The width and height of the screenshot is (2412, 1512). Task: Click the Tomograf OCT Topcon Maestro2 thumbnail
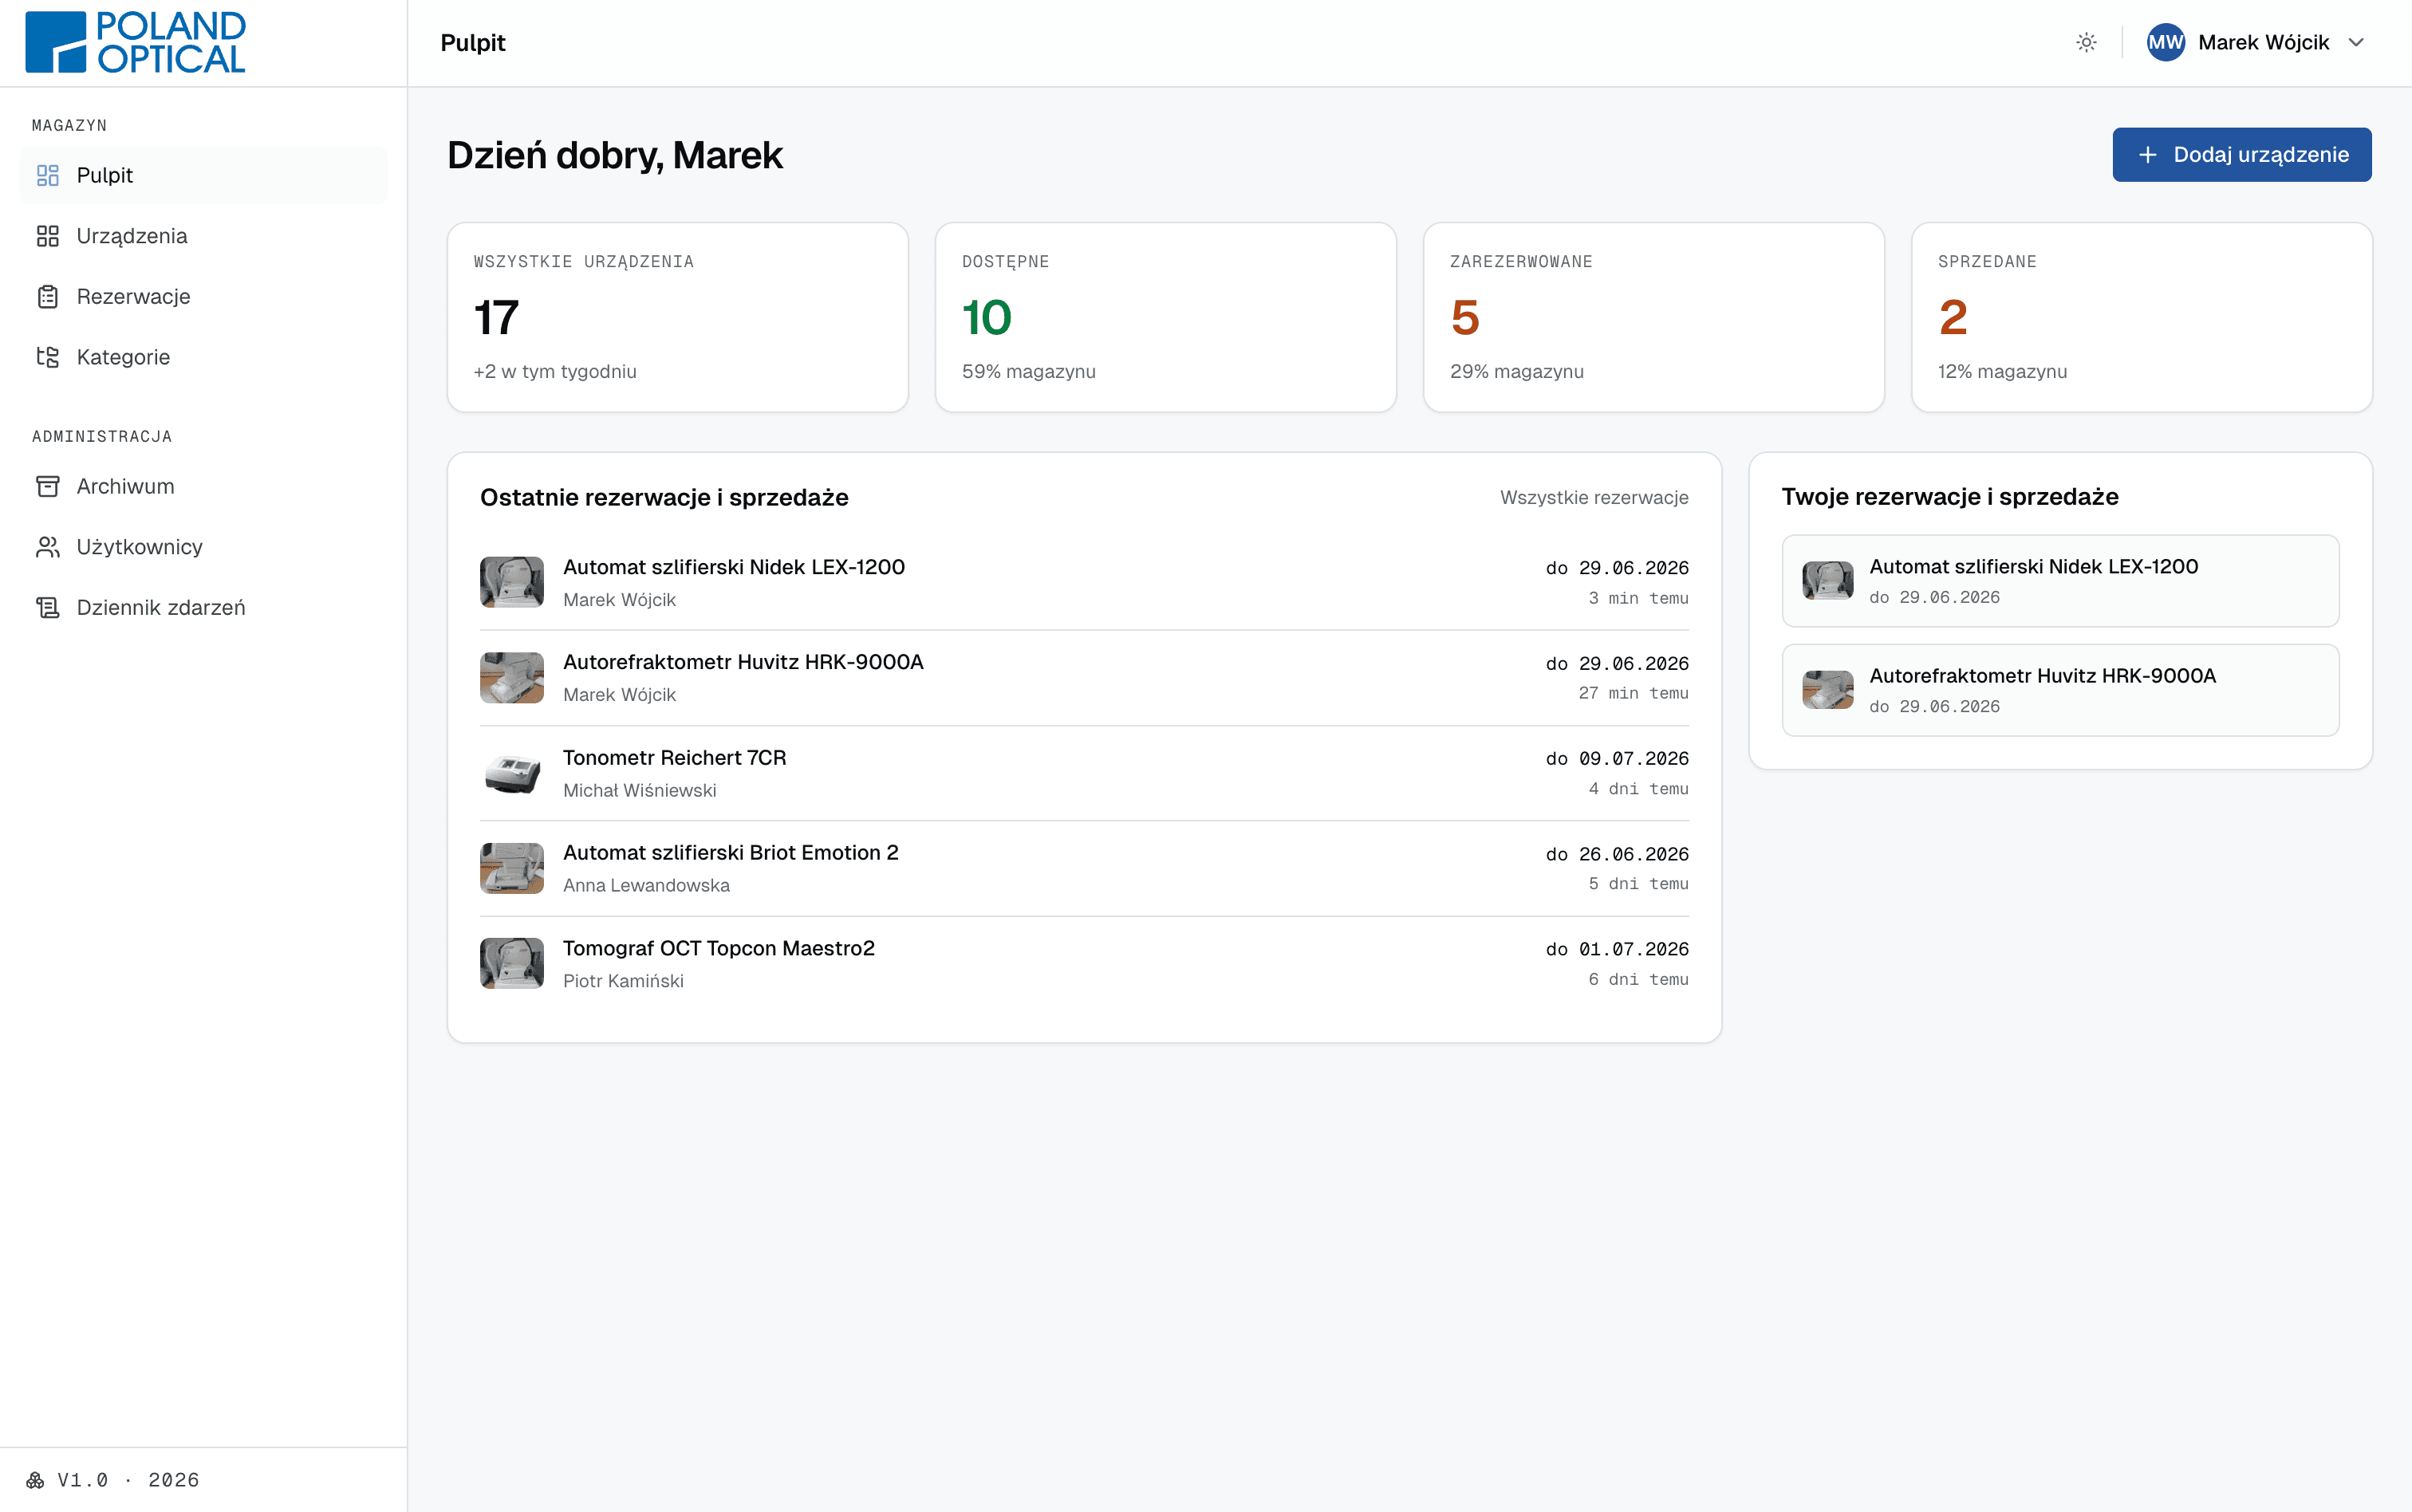click(x=512, y=963)
